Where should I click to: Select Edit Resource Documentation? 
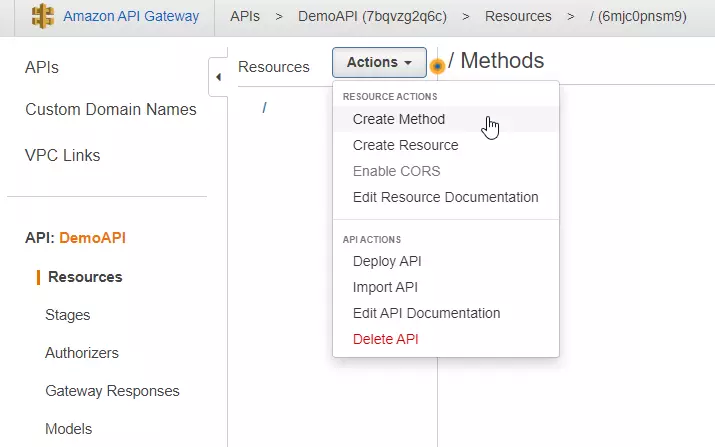coord(446,197)
